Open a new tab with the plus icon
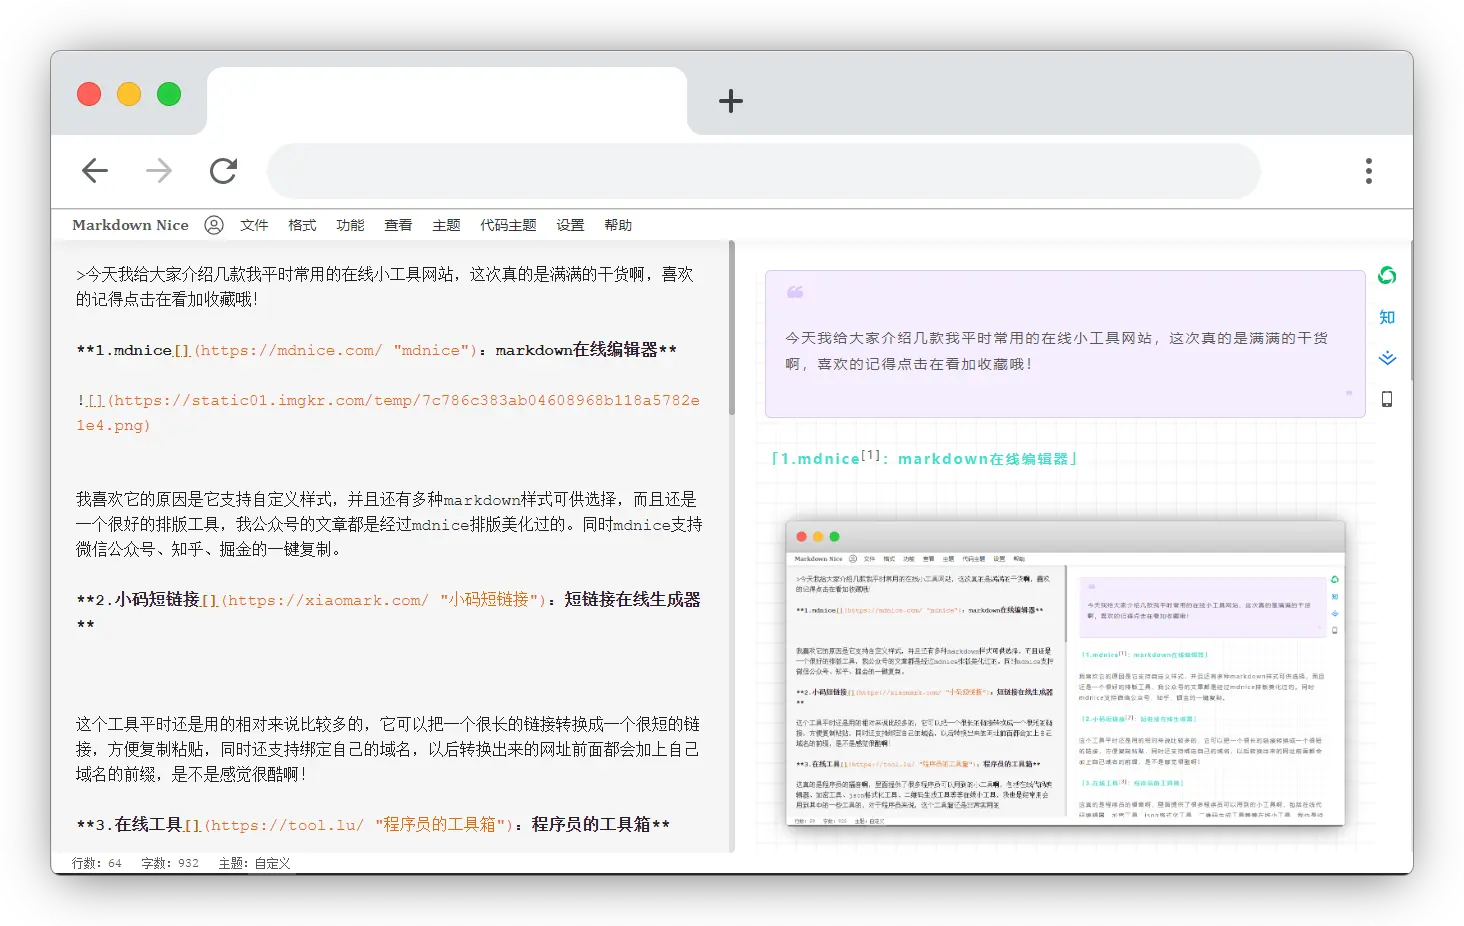Image resolution: width=1464 pixels, height=926 pixels. tap(731, 101)
